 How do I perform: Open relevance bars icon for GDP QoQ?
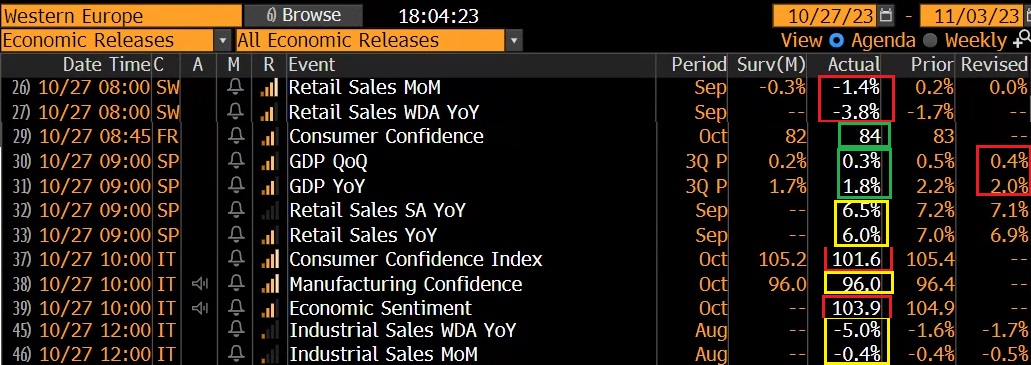(x=269, y=162)
